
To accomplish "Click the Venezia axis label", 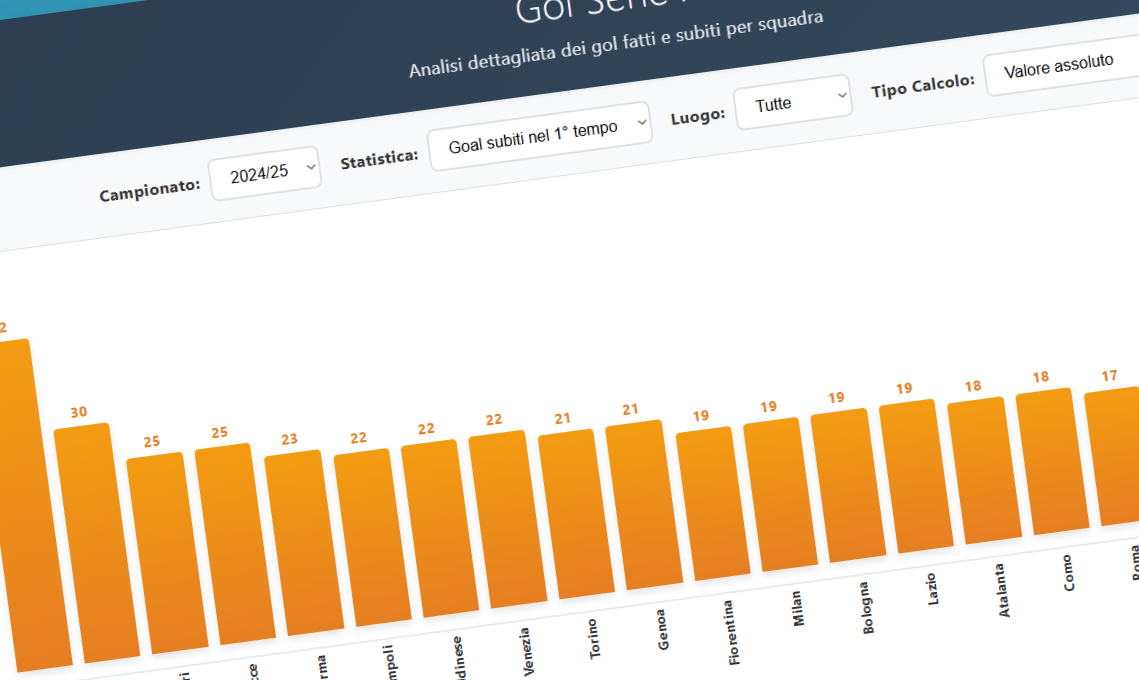I will 527,651.
